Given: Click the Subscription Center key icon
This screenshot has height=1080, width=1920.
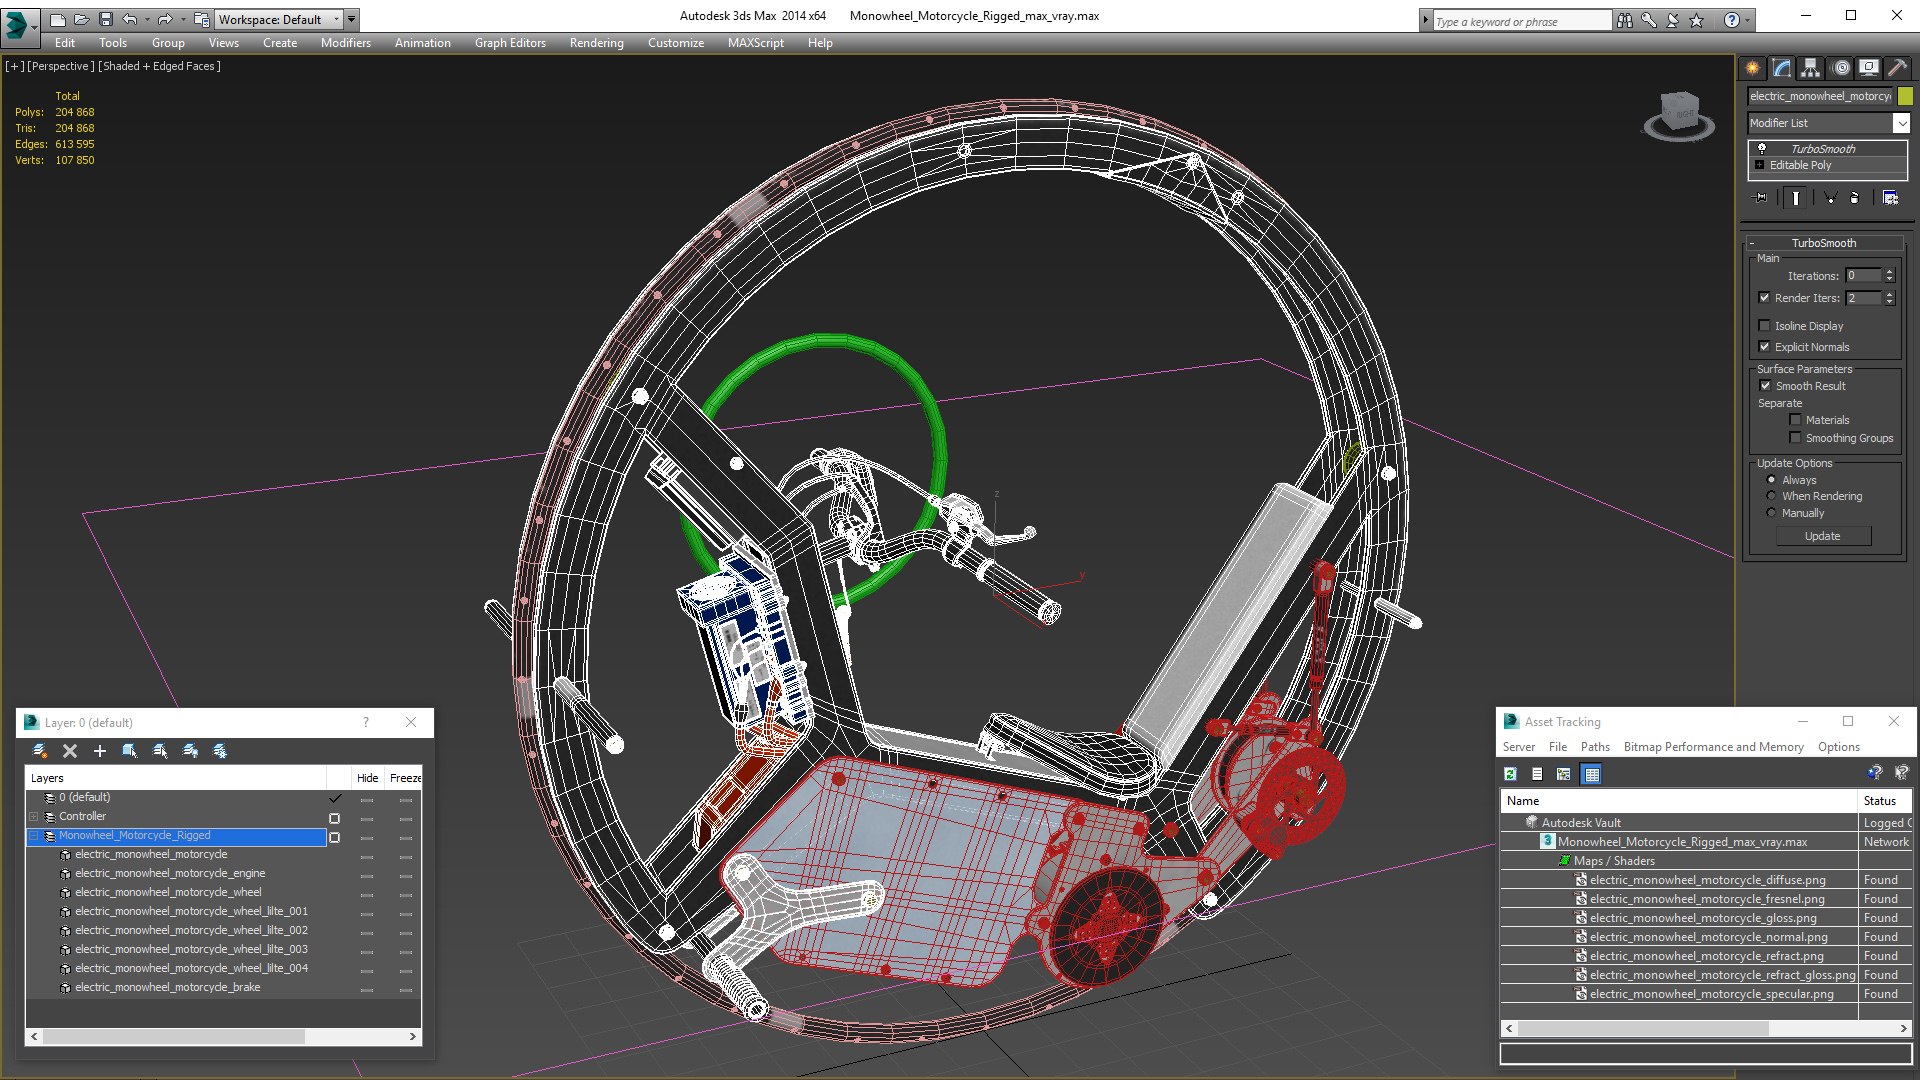Looking at the screenshot, I should tap(1648, 20).
